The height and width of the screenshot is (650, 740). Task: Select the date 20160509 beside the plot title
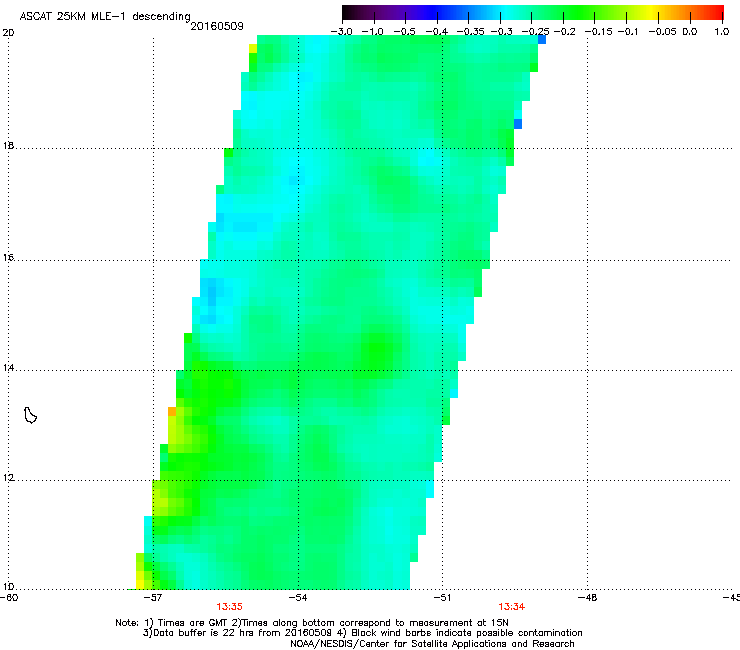click(x=217, y=26)
